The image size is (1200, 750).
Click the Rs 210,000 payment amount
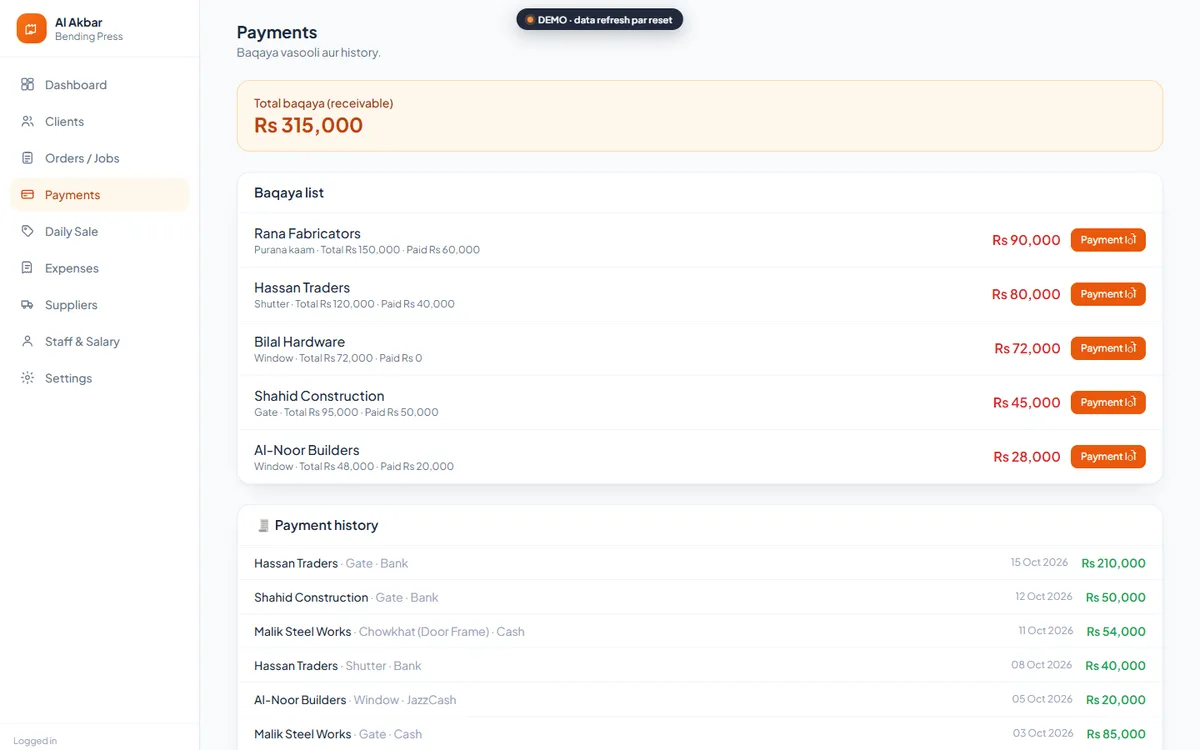click(1114, 563)
